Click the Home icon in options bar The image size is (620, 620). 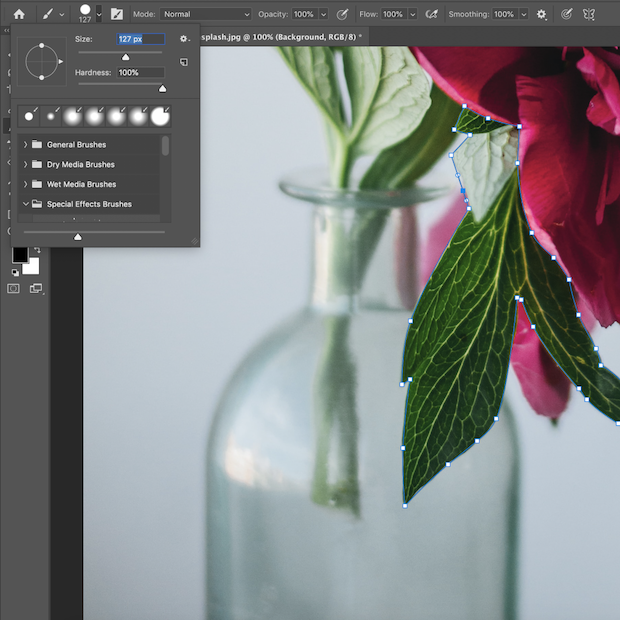[18, 15]
